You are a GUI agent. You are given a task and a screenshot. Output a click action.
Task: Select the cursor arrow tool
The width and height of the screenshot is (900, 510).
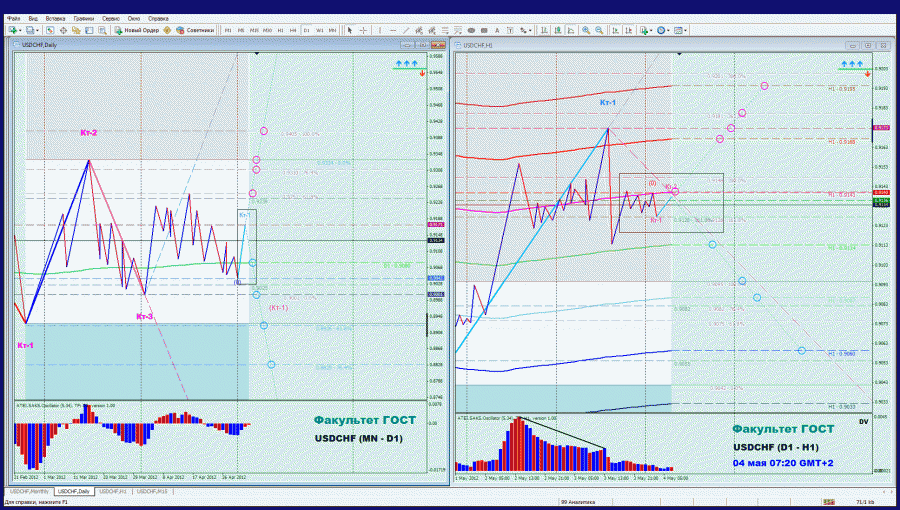pyautogui.click(x=350, y=30)
